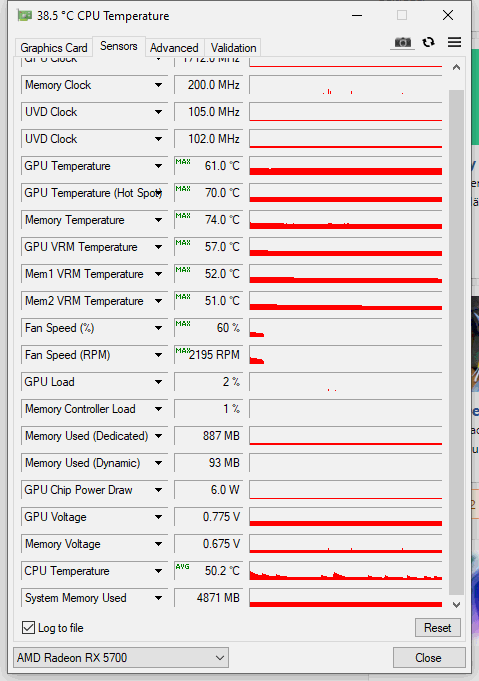Minimize the GPU-Z window
Screen dimensions: 479x681
coord(357,16)
